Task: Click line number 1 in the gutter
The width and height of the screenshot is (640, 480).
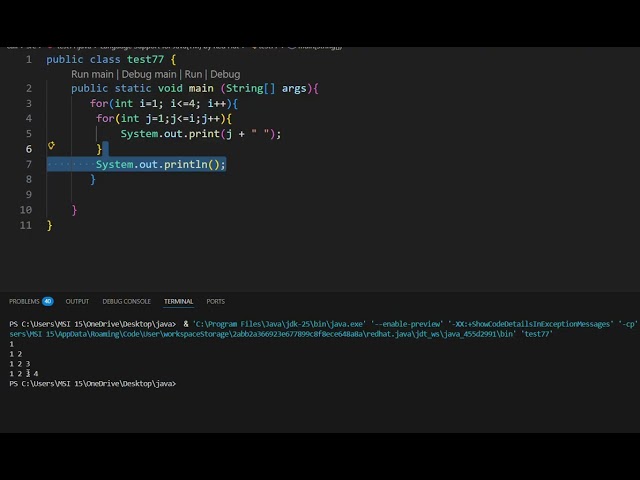Action: pos(29,60)
